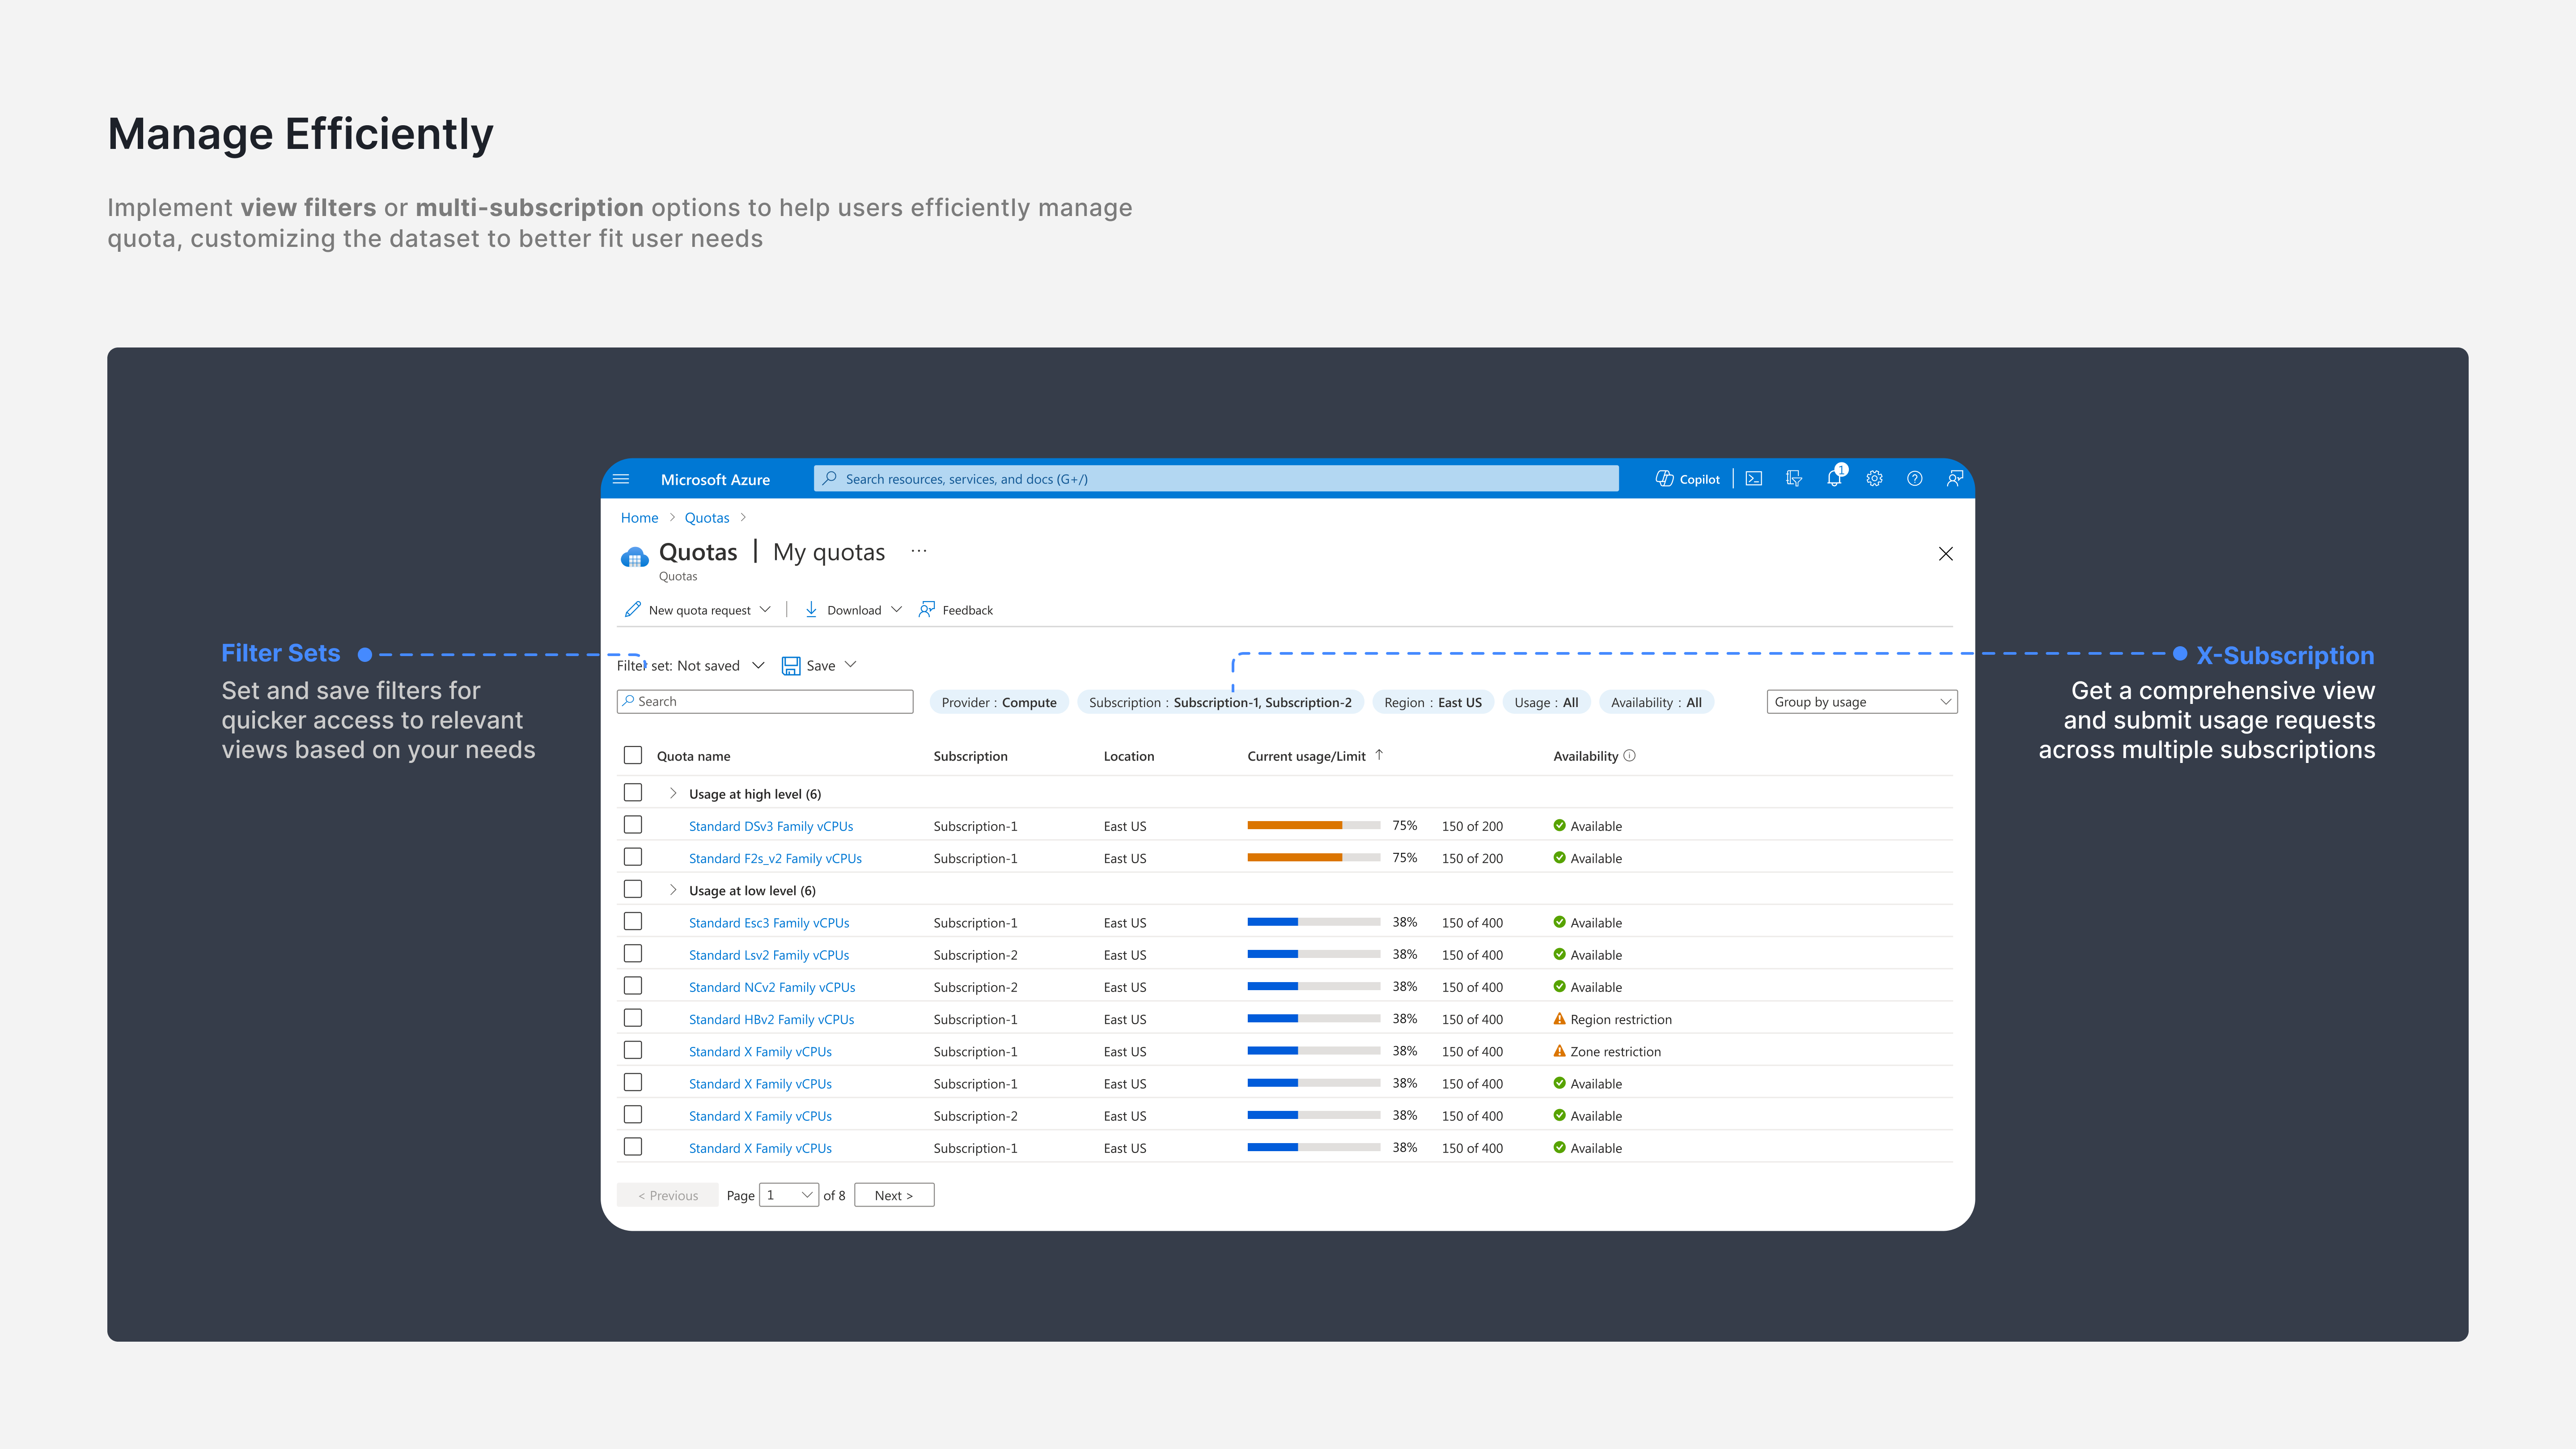The width and height of the screenshot is (2576, 1449).
Task: Click the Availability info icon in column header
Action: pyautogui.click(x=1629, y=756)
